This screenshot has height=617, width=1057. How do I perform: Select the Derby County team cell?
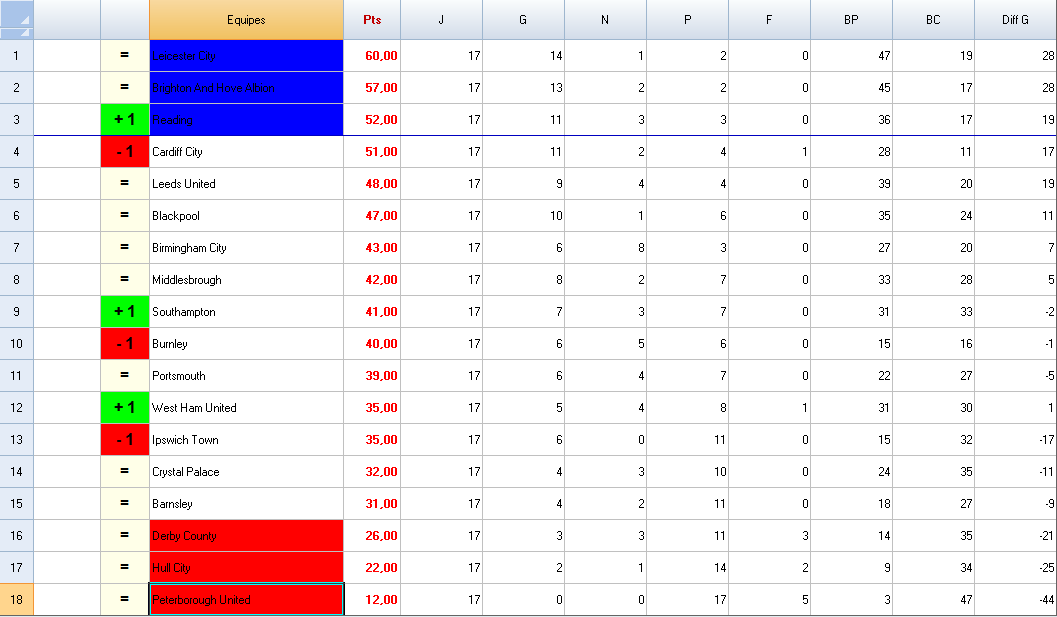click(x=246, y=535)
